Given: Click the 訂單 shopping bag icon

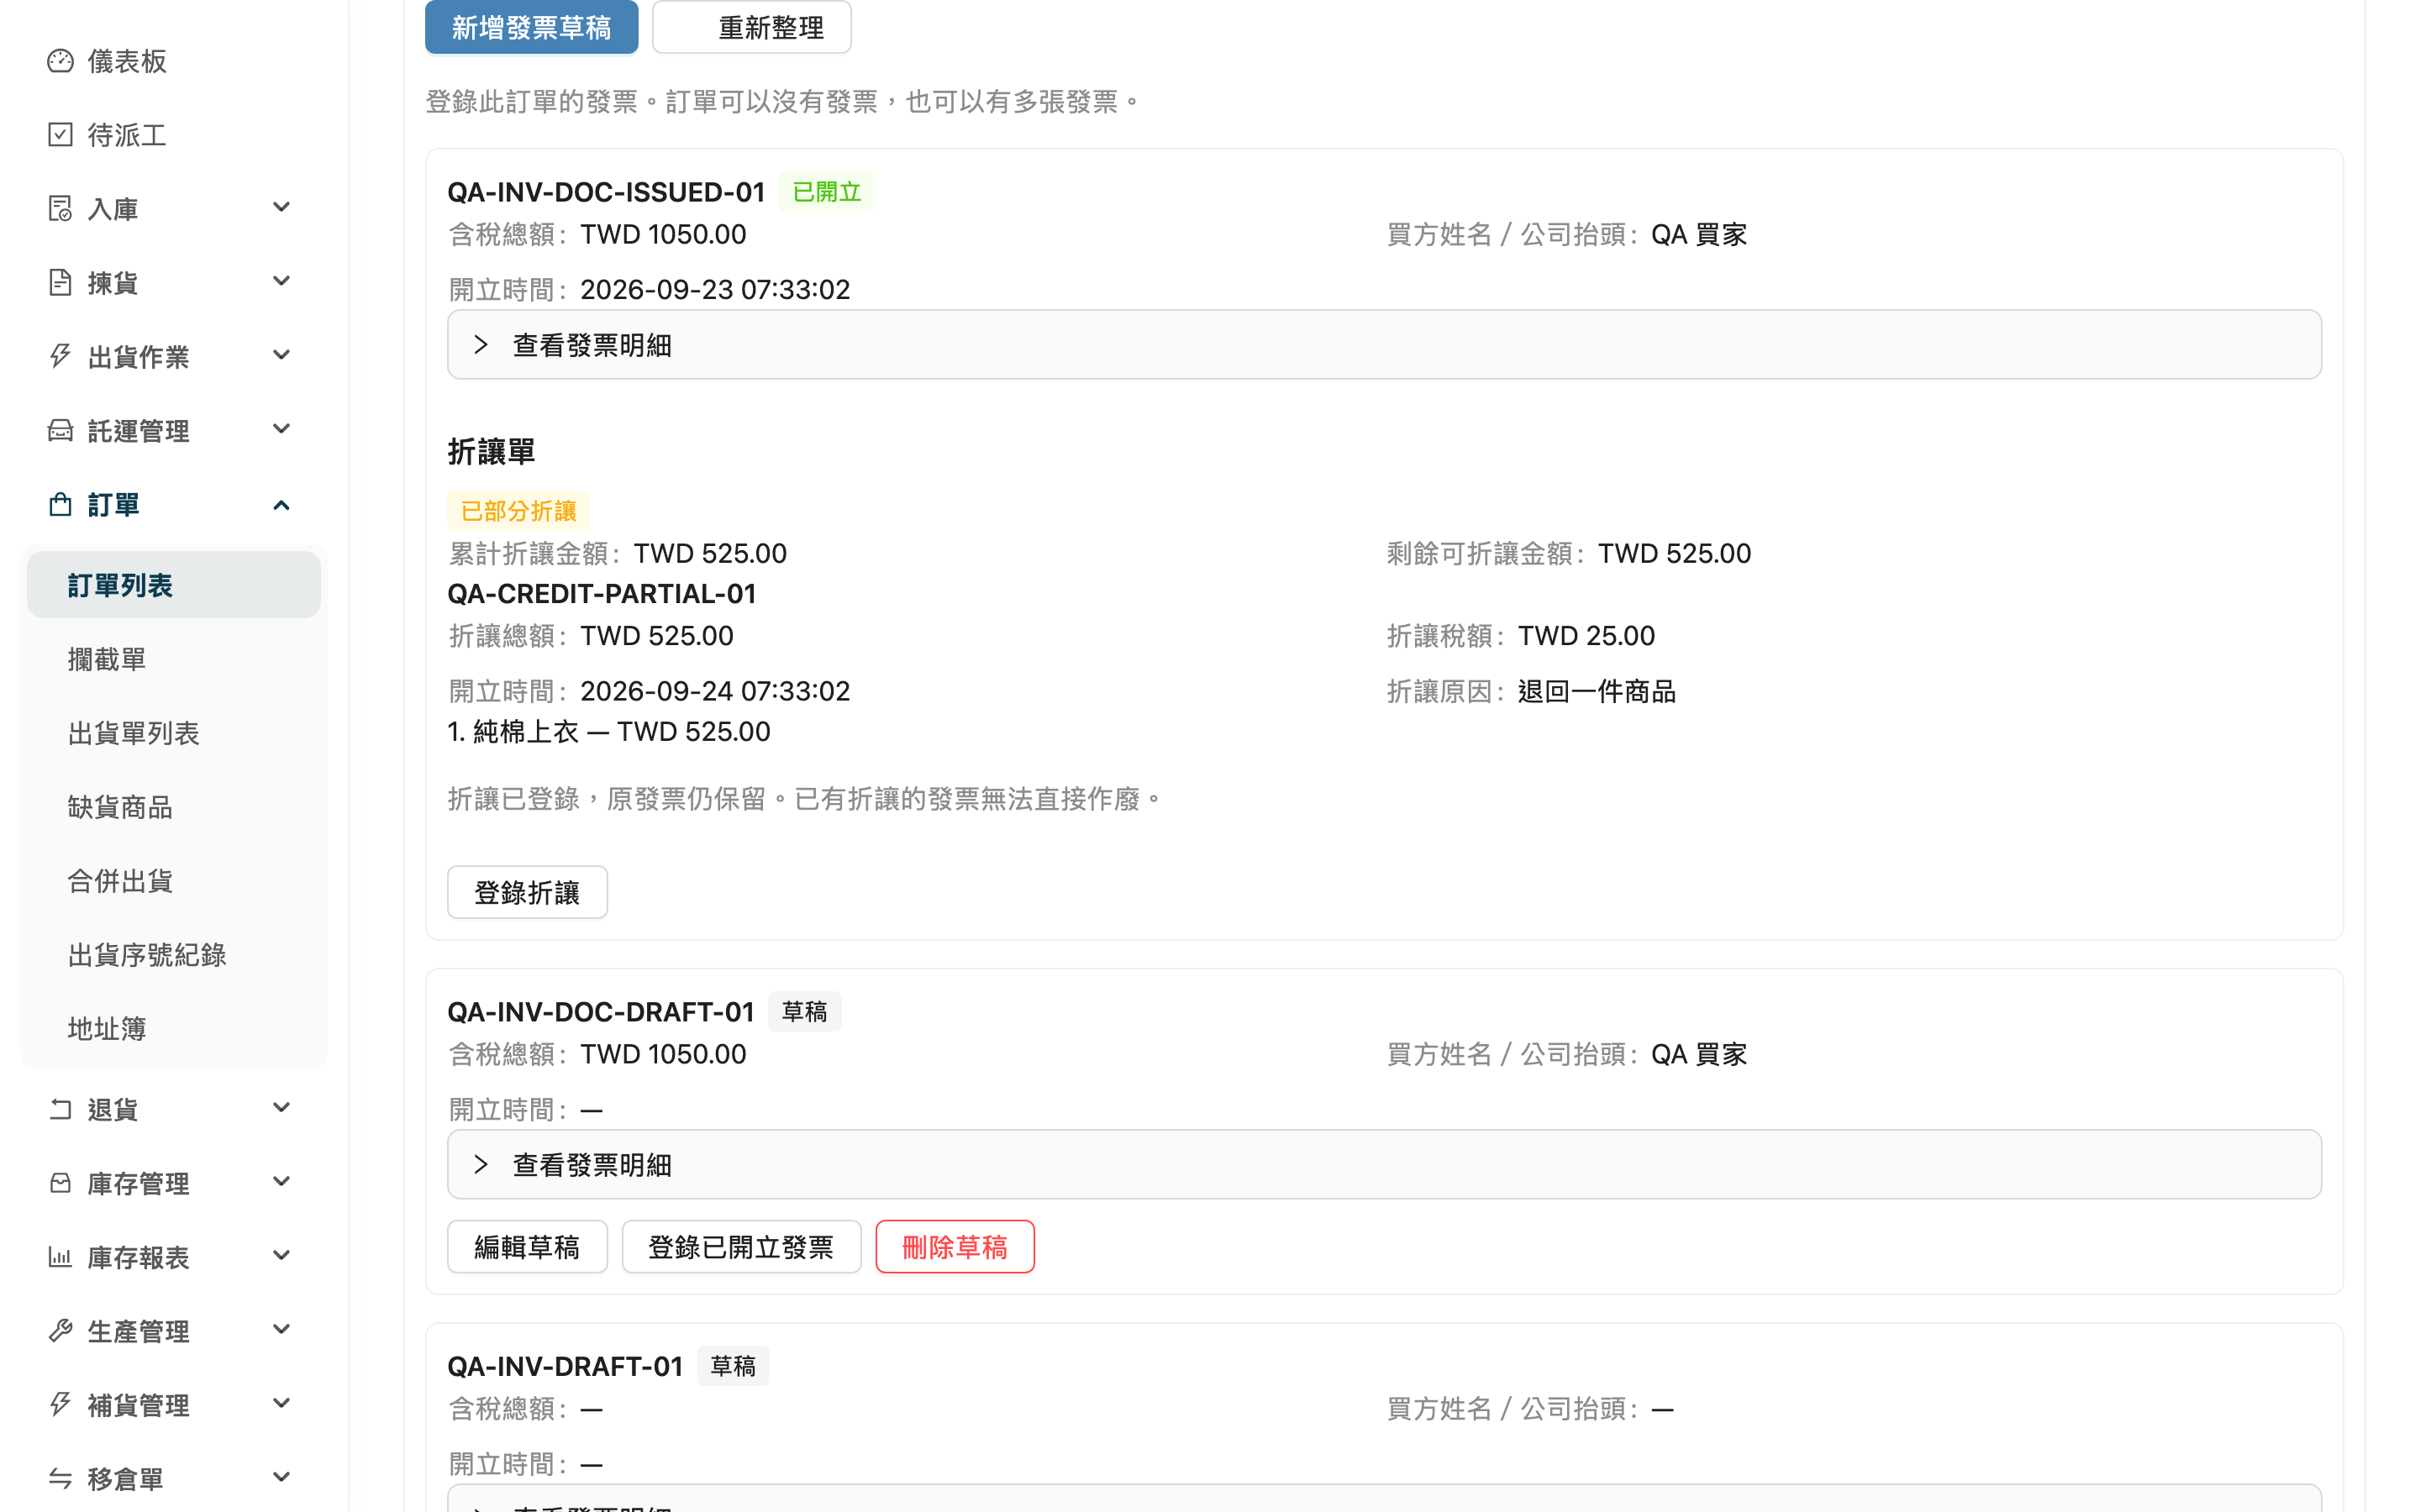Looking at the screenshot, I should coord(60,505).
